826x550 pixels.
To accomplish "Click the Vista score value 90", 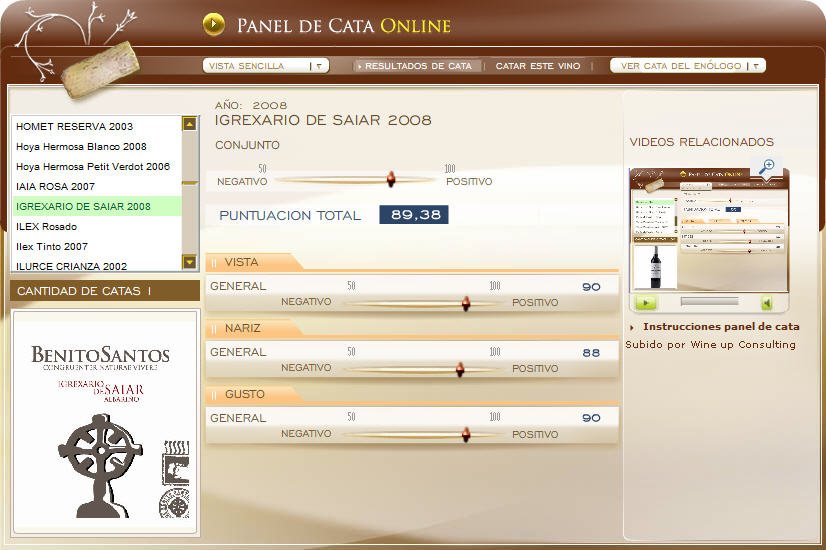I will [591, 287].
